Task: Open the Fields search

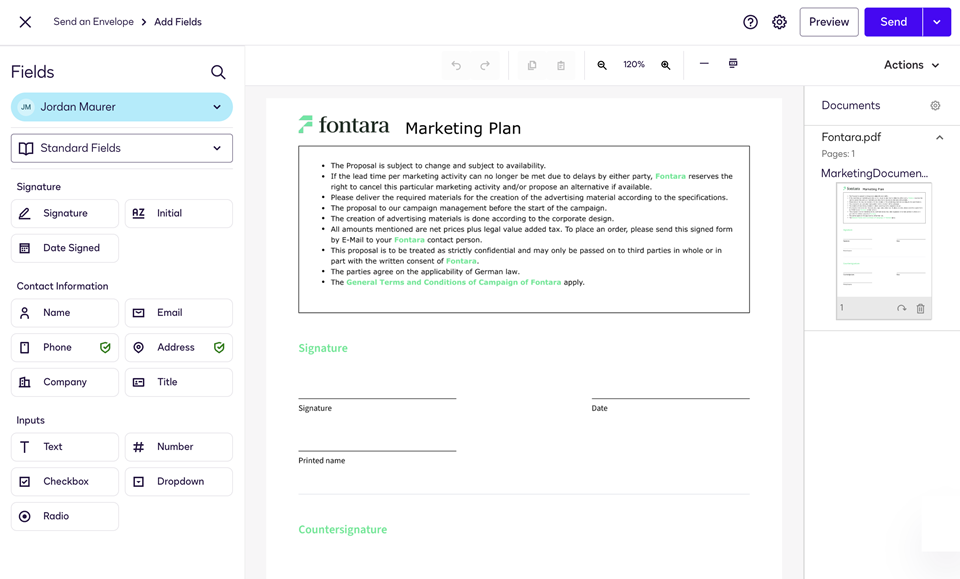Action: coord(218,72)
